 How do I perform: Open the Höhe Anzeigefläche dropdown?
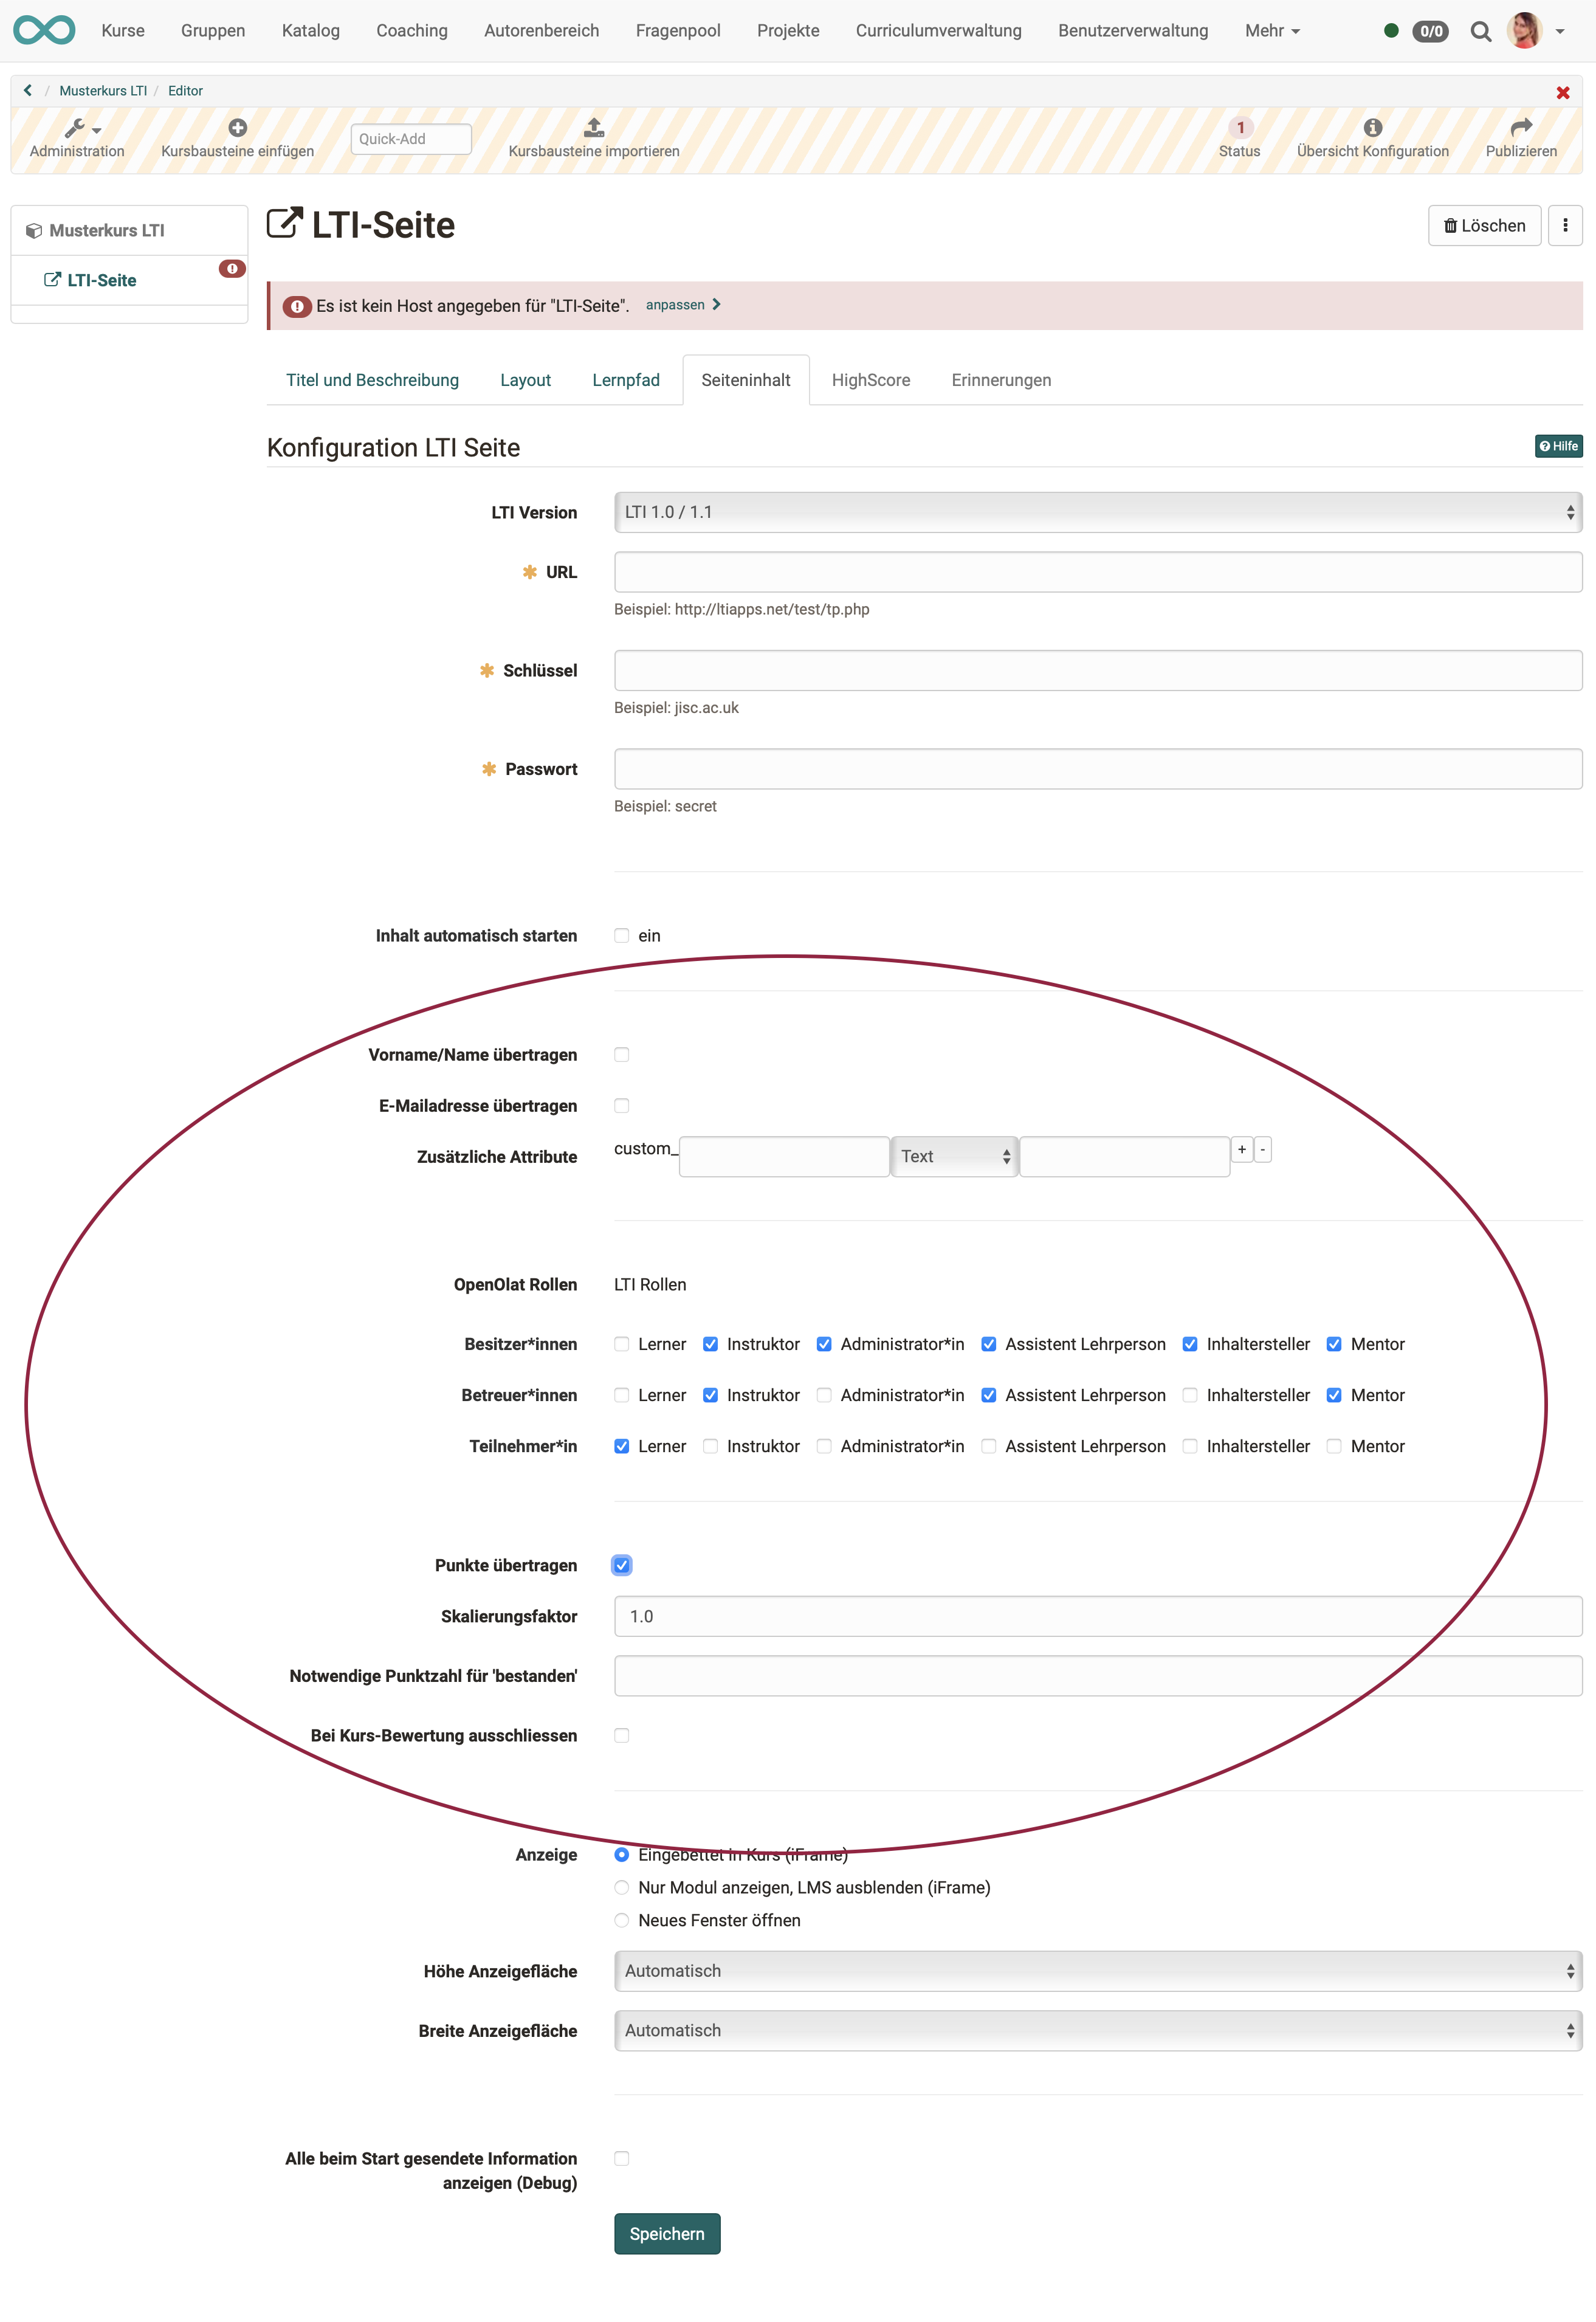[x=1097, y=1971]
